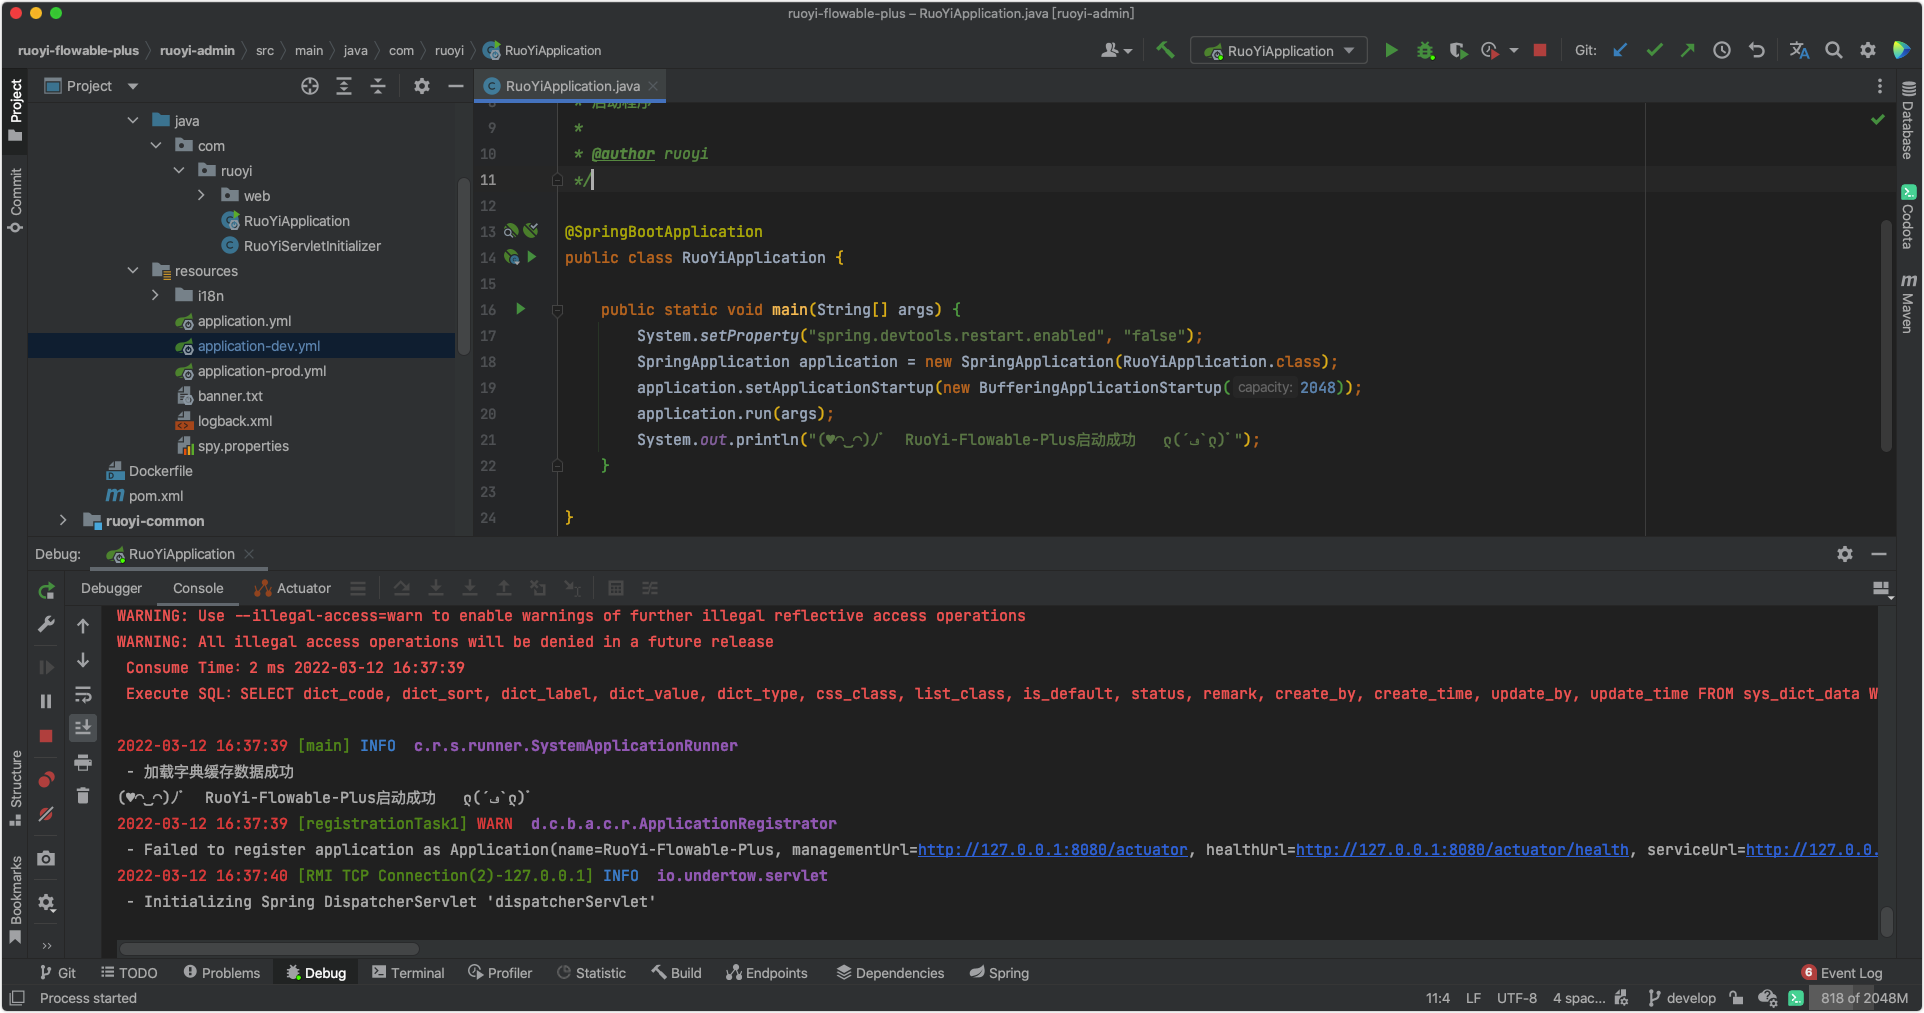The width and height of the screenshot is (1924, 1013).
Task: Hide the Project tool window
Action: (x=456, y=86)
